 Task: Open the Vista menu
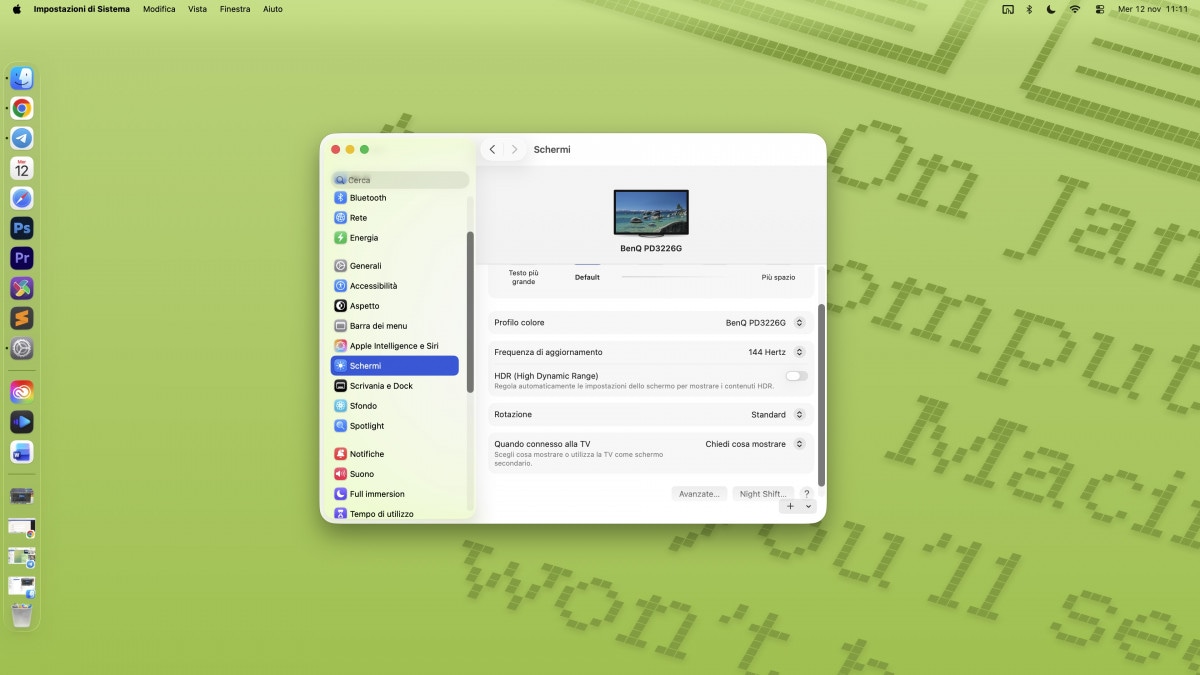[198, 9]
